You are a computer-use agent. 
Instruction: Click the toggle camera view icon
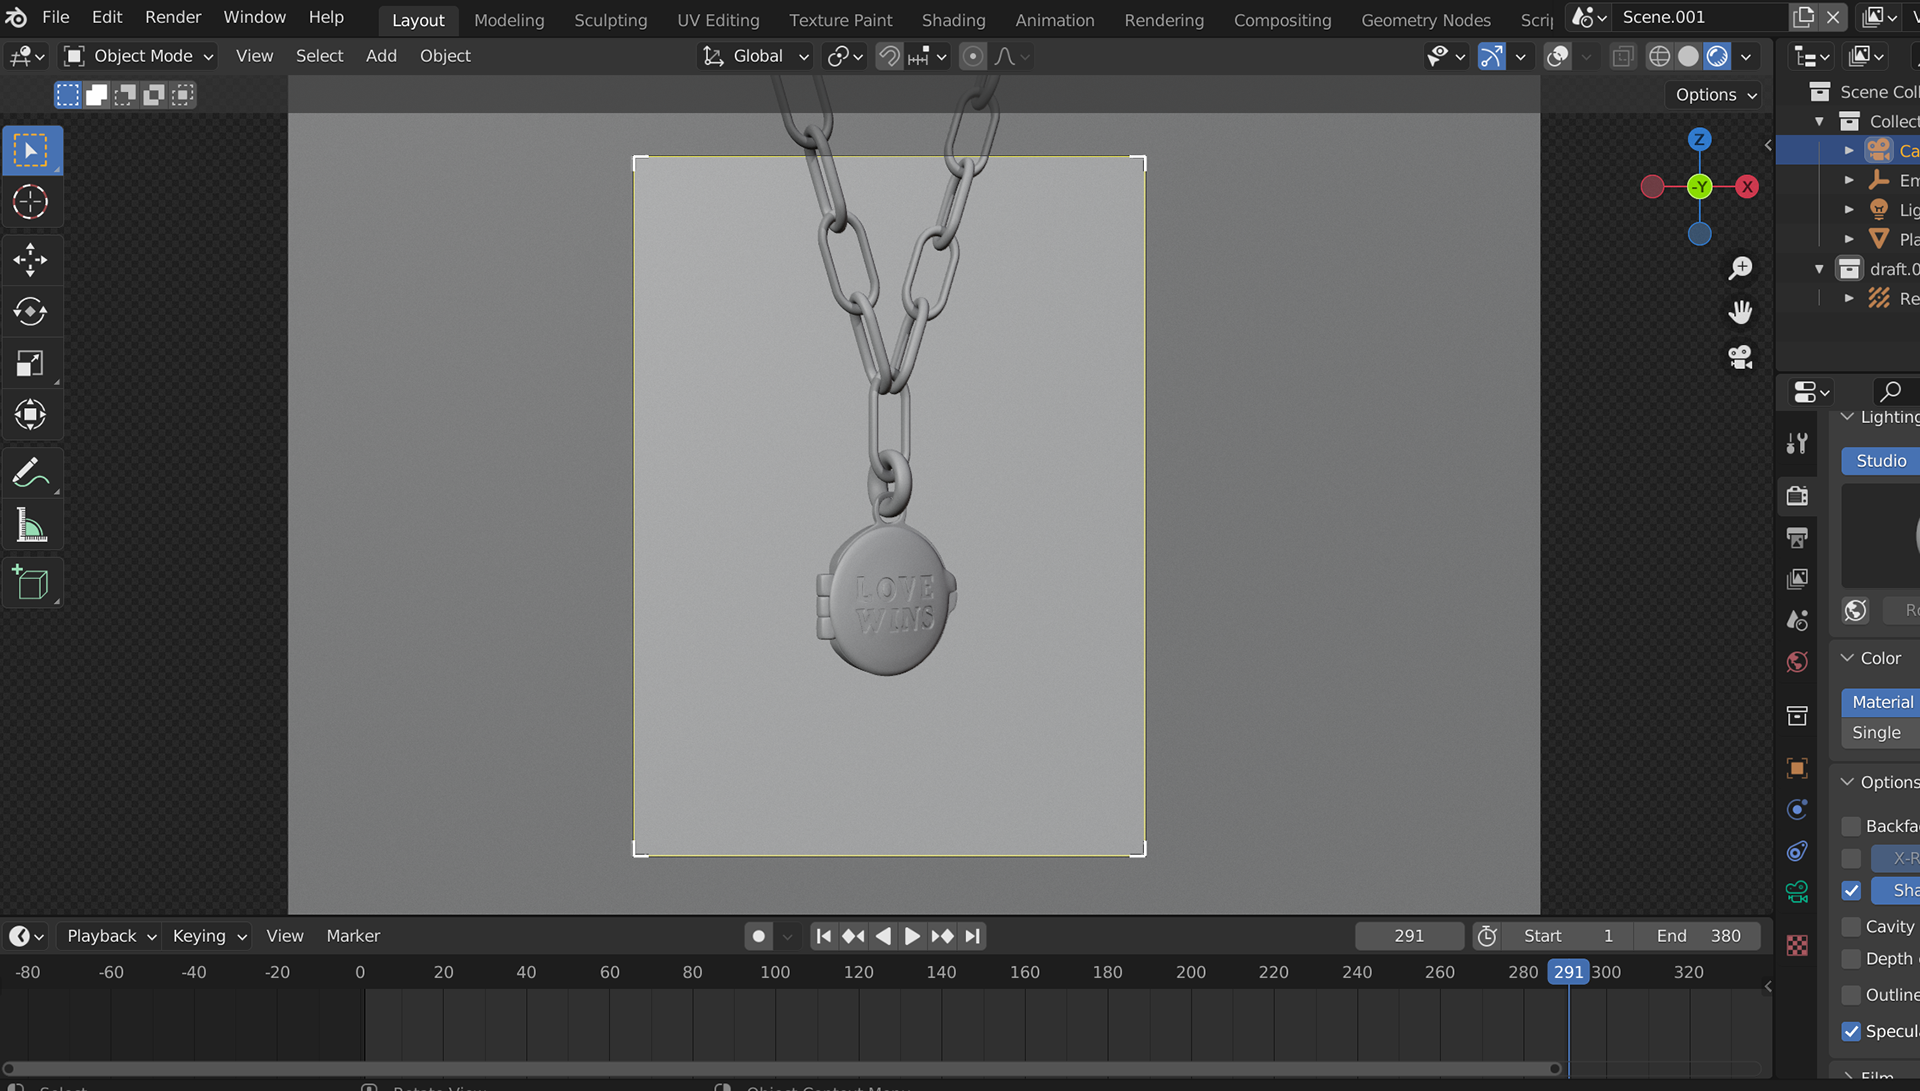pyautogui.click(x=1740, y=357)
